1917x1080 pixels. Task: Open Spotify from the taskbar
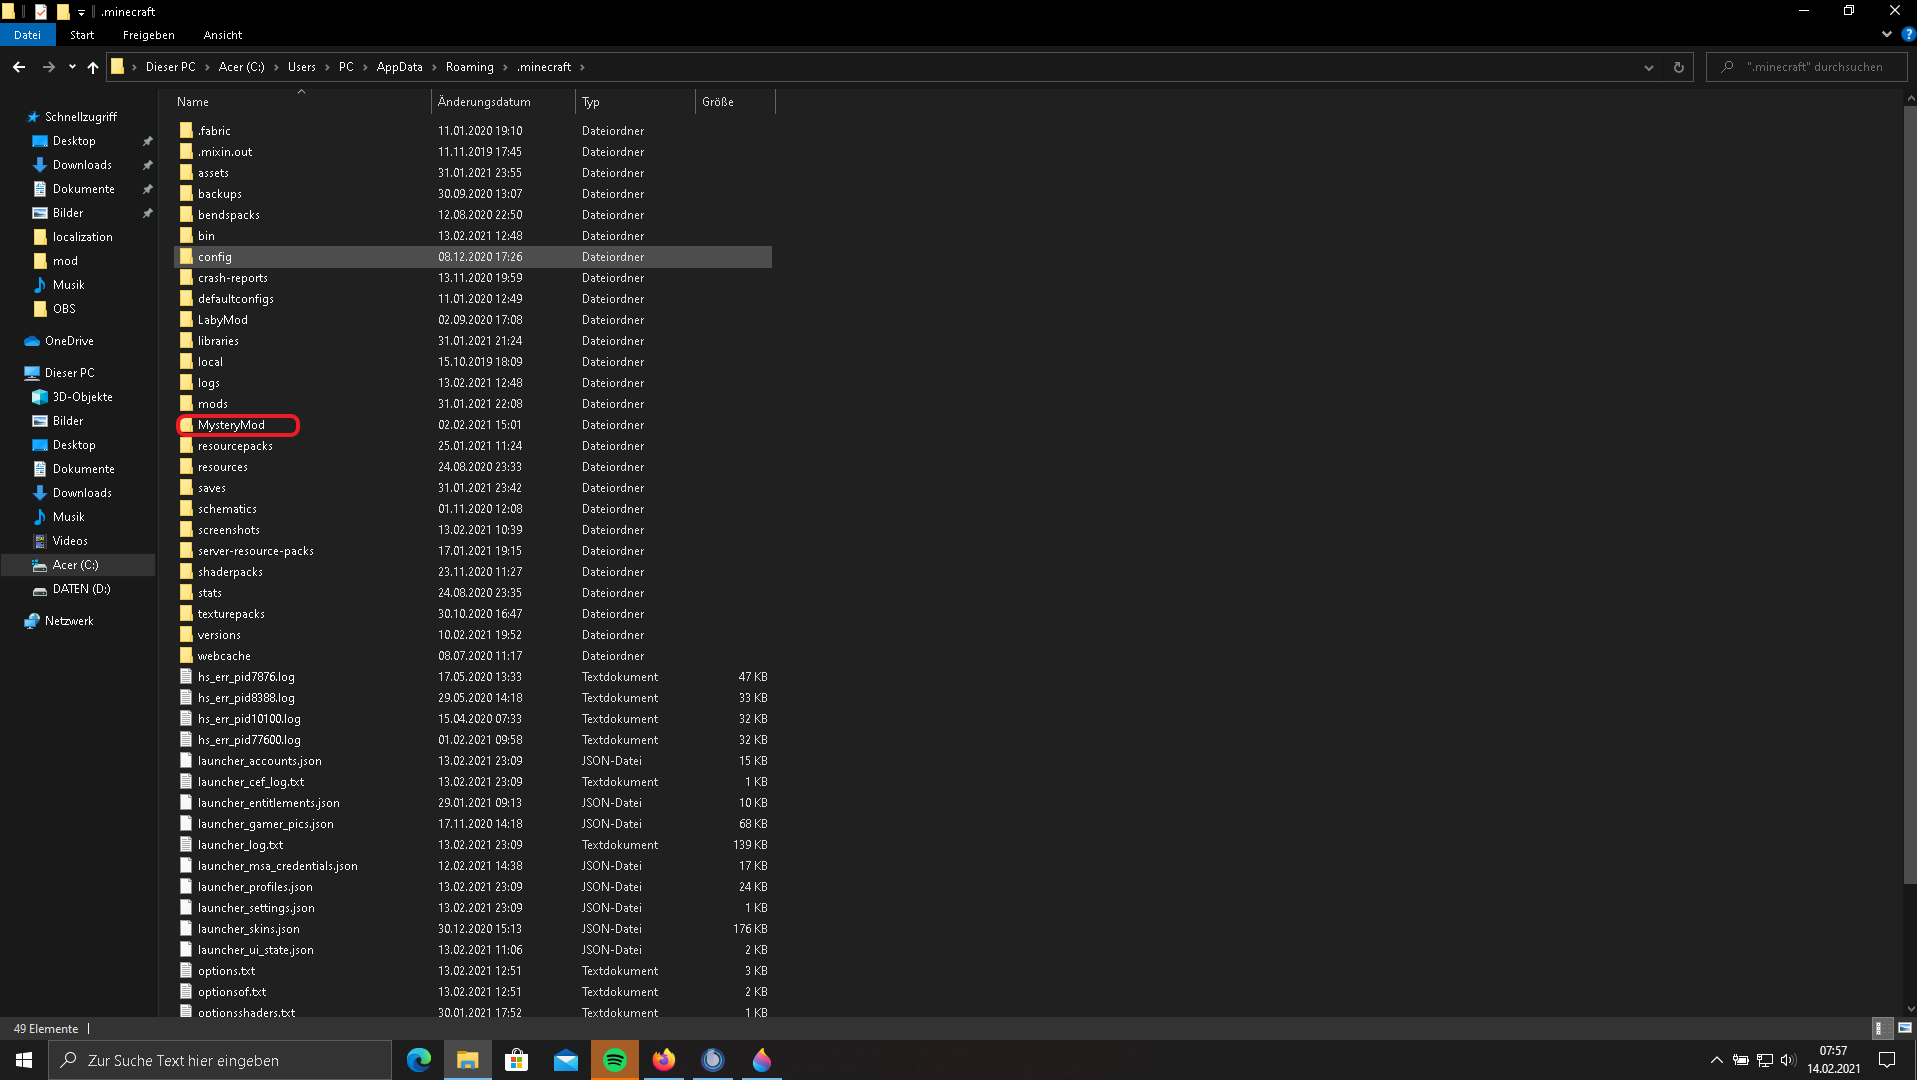(x=615, y=1060)
